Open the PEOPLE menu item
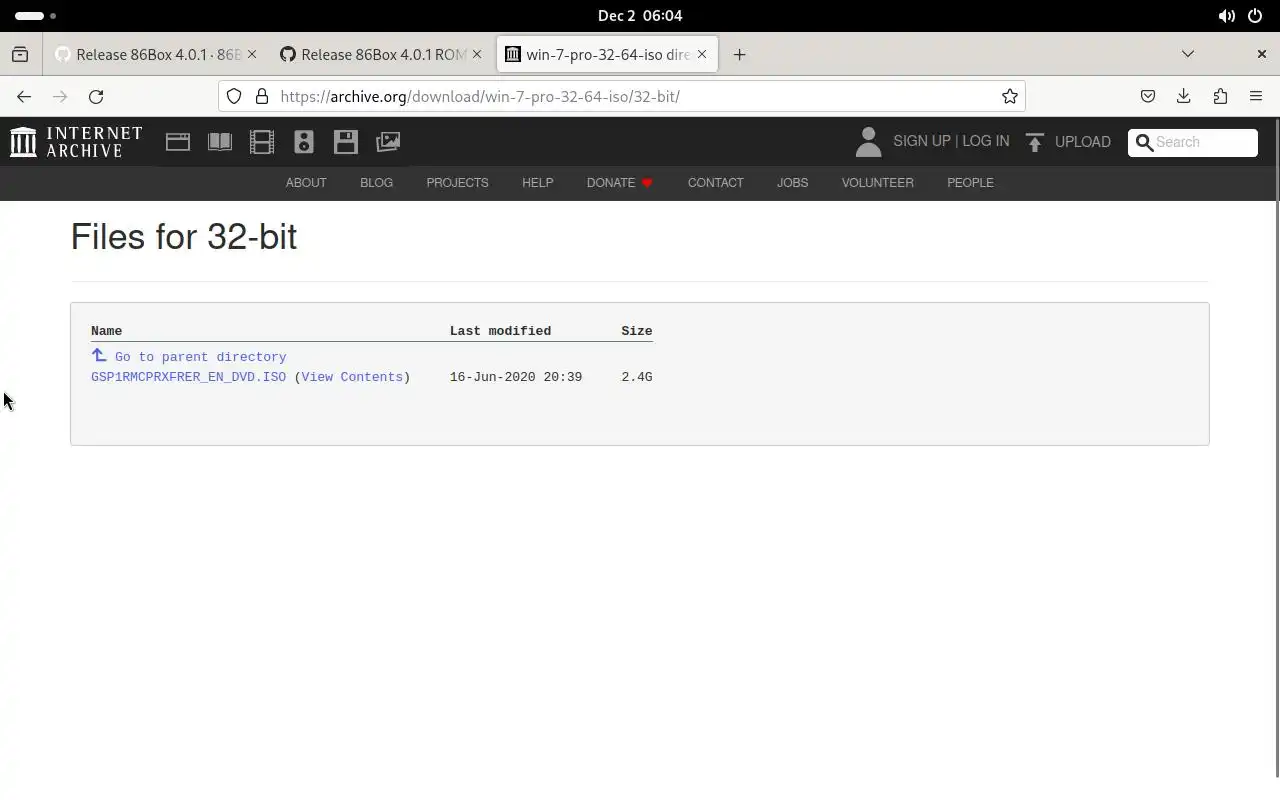Screen dimensions: 1280x800 tap(970, 183)
